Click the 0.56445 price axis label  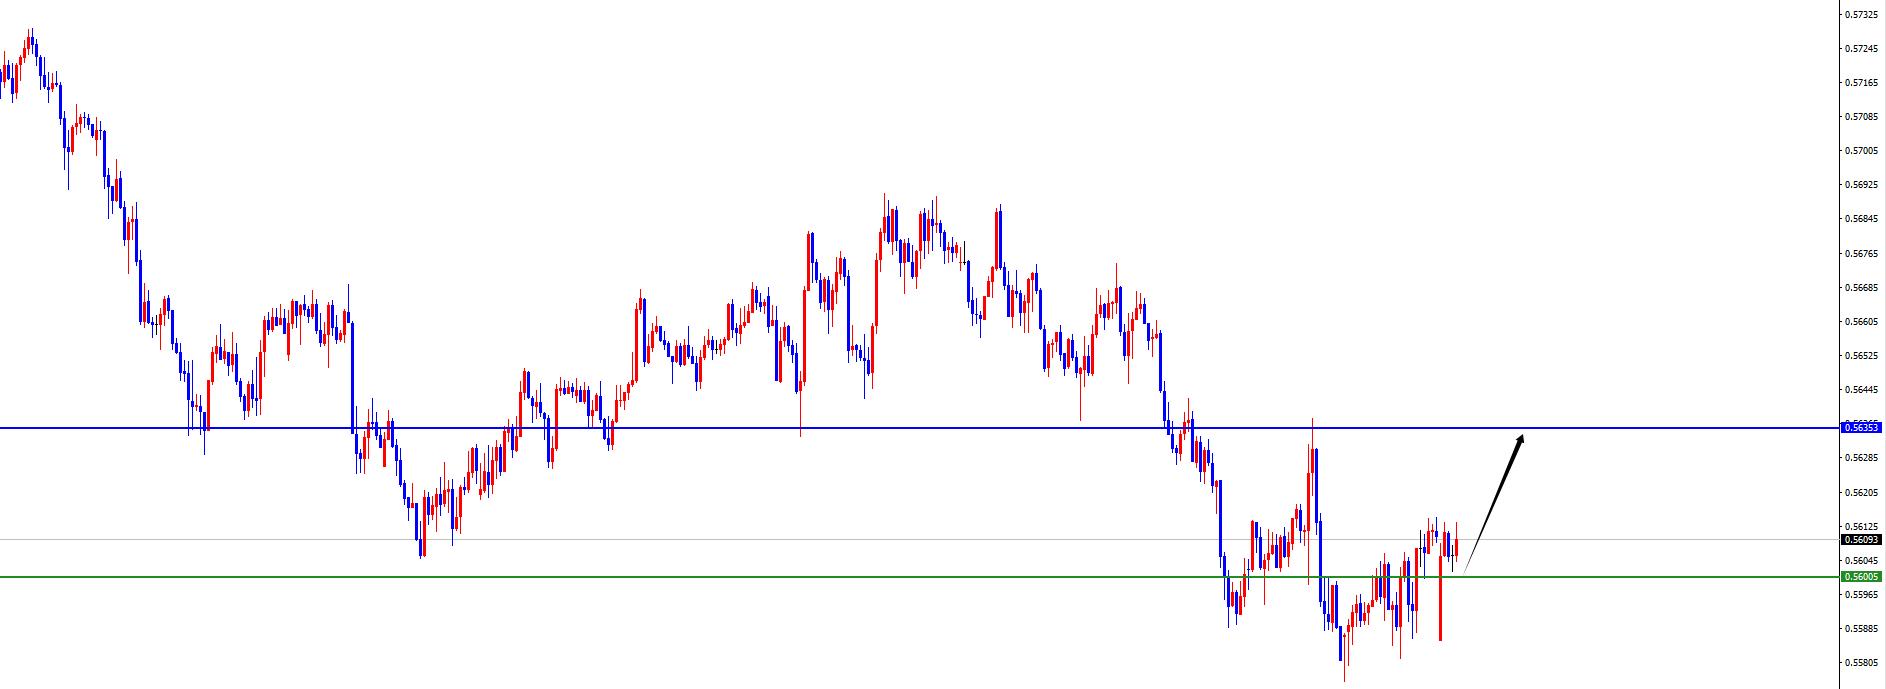[1861, 390]
